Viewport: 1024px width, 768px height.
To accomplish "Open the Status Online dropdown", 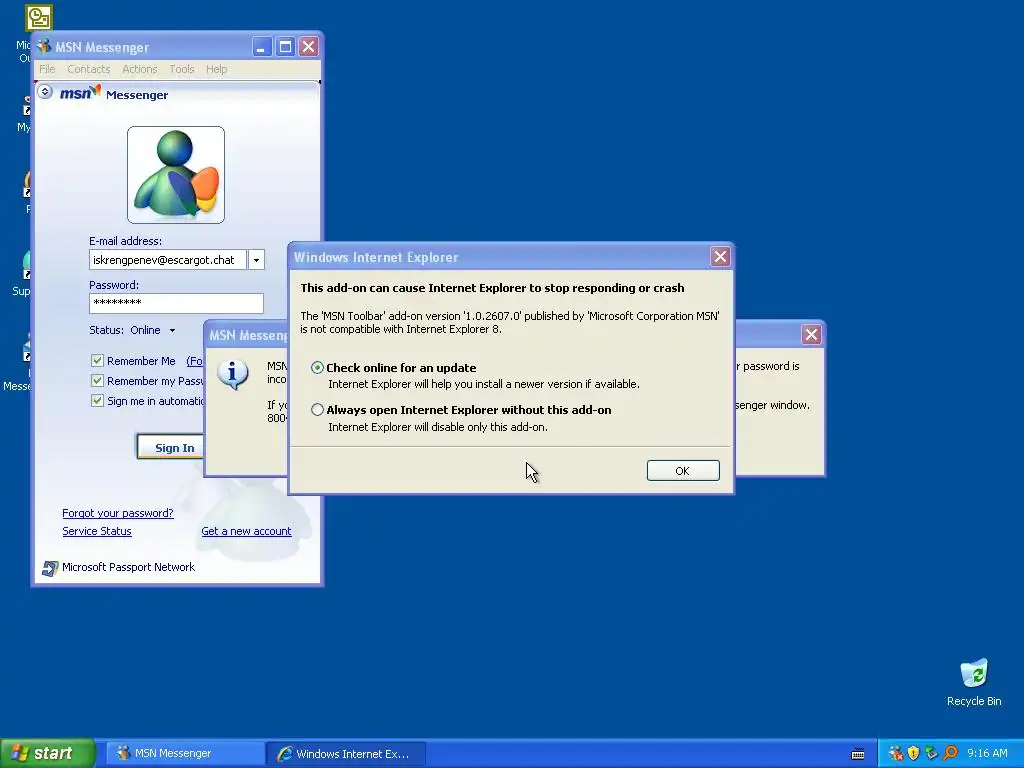I will tap(153, 330).
